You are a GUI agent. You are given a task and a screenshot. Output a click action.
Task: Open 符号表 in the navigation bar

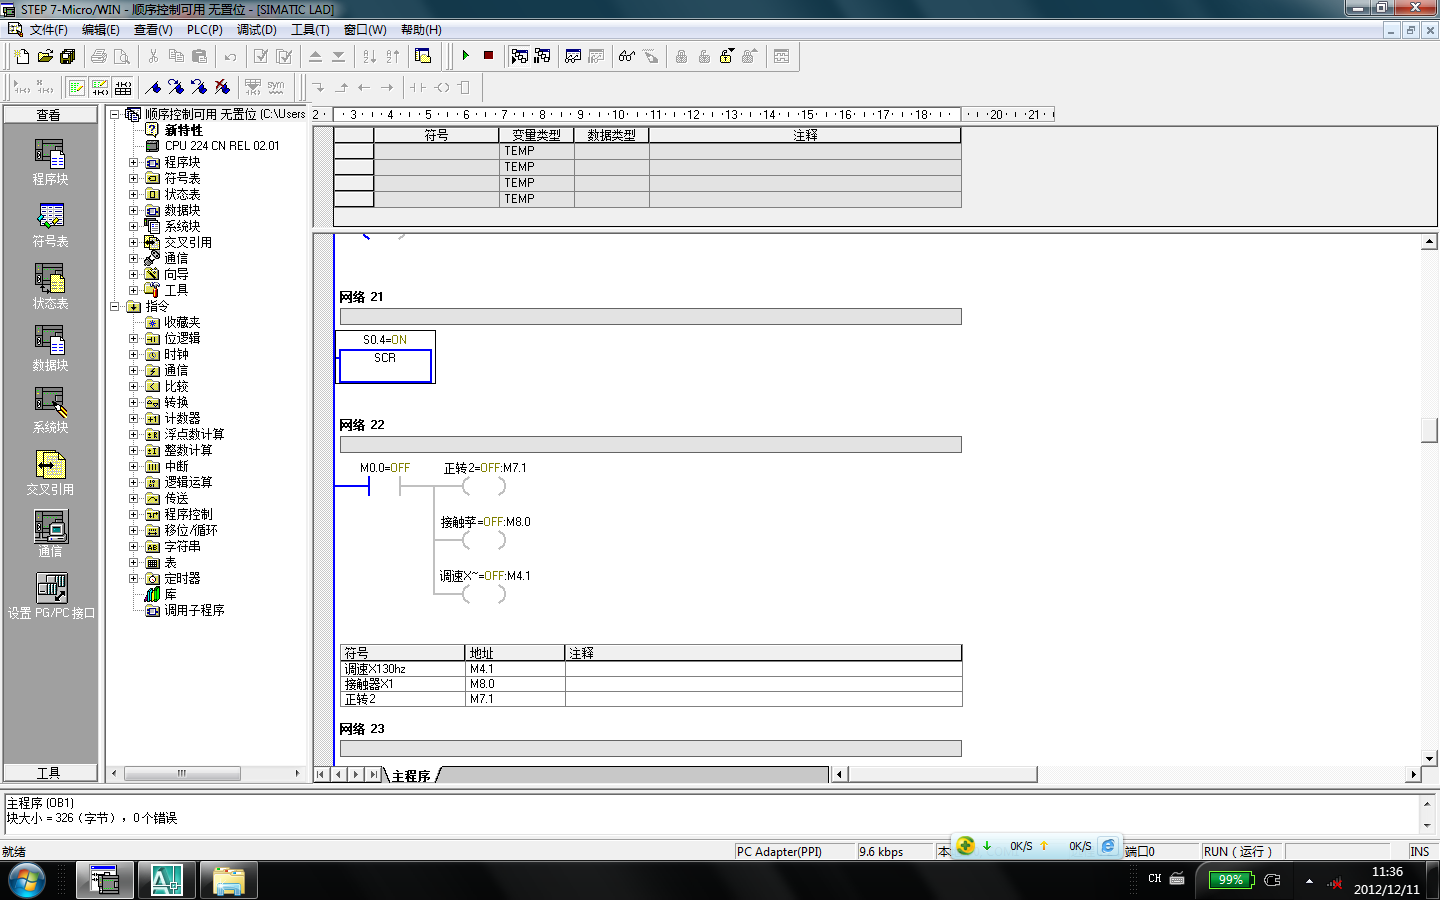point(50,226)
